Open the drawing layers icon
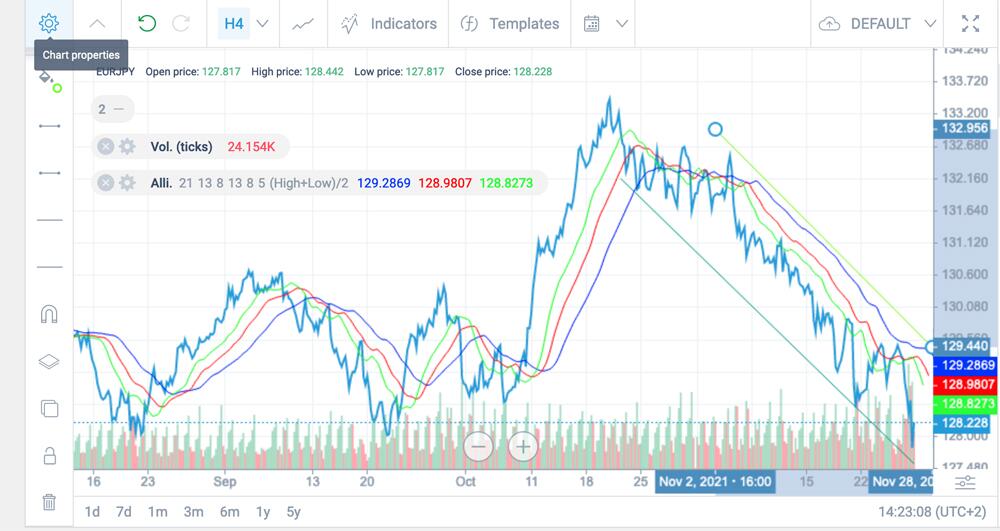The height and width of the screenshot is (531, 1000). click(x=49, y=362)
